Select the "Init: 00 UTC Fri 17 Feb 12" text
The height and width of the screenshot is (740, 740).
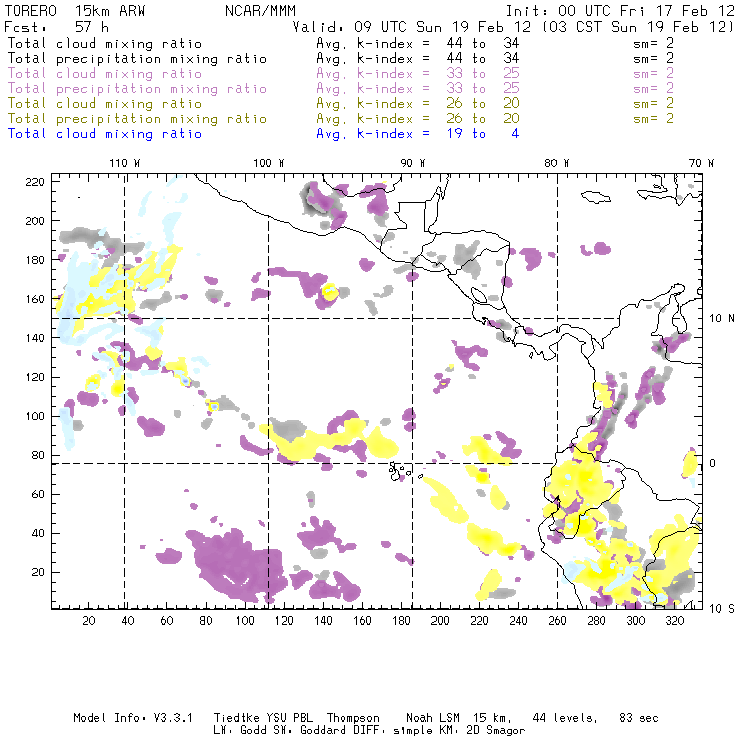(x=620, y=11)
